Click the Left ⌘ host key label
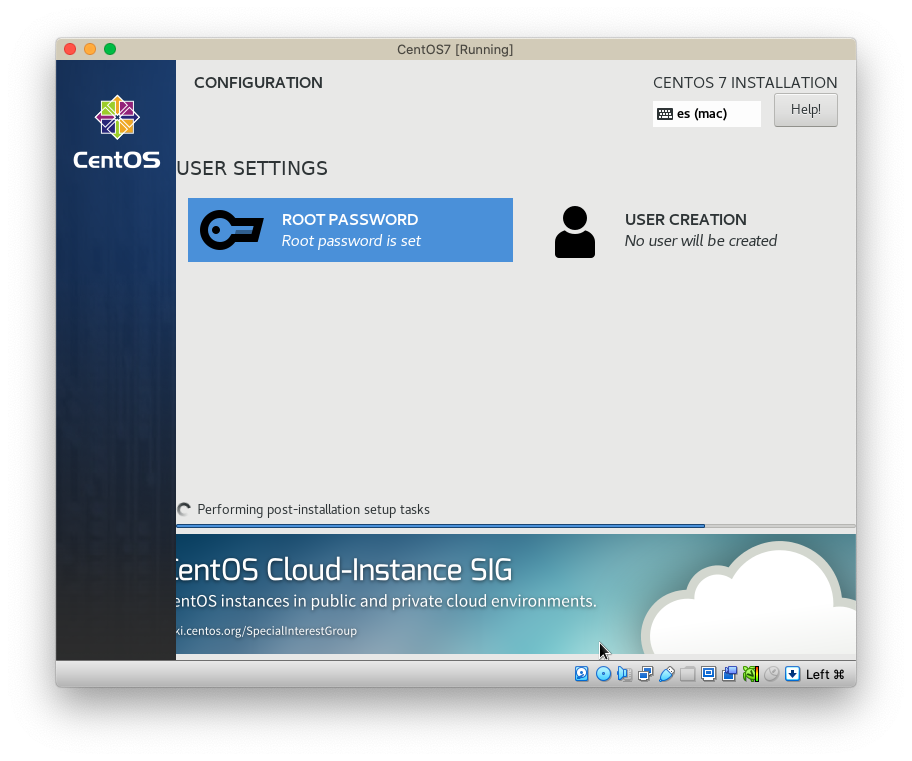Image resolution: width=912 pixels, height=761 pixels. [x=825, y=674]
